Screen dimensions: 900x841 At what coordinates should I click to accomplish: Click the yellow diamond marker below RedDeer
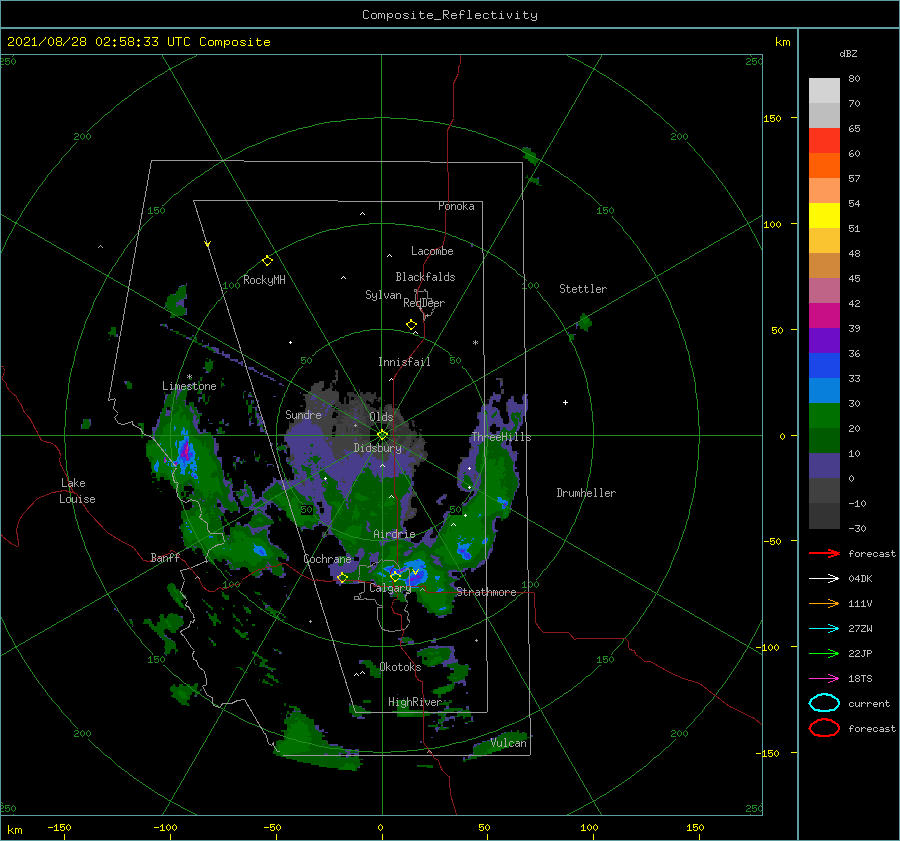411,324
